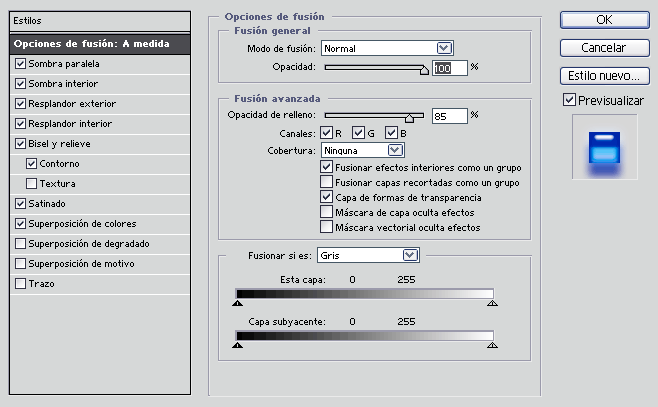
Task: Check Superposición de degradado
Action: pos(20,243)
